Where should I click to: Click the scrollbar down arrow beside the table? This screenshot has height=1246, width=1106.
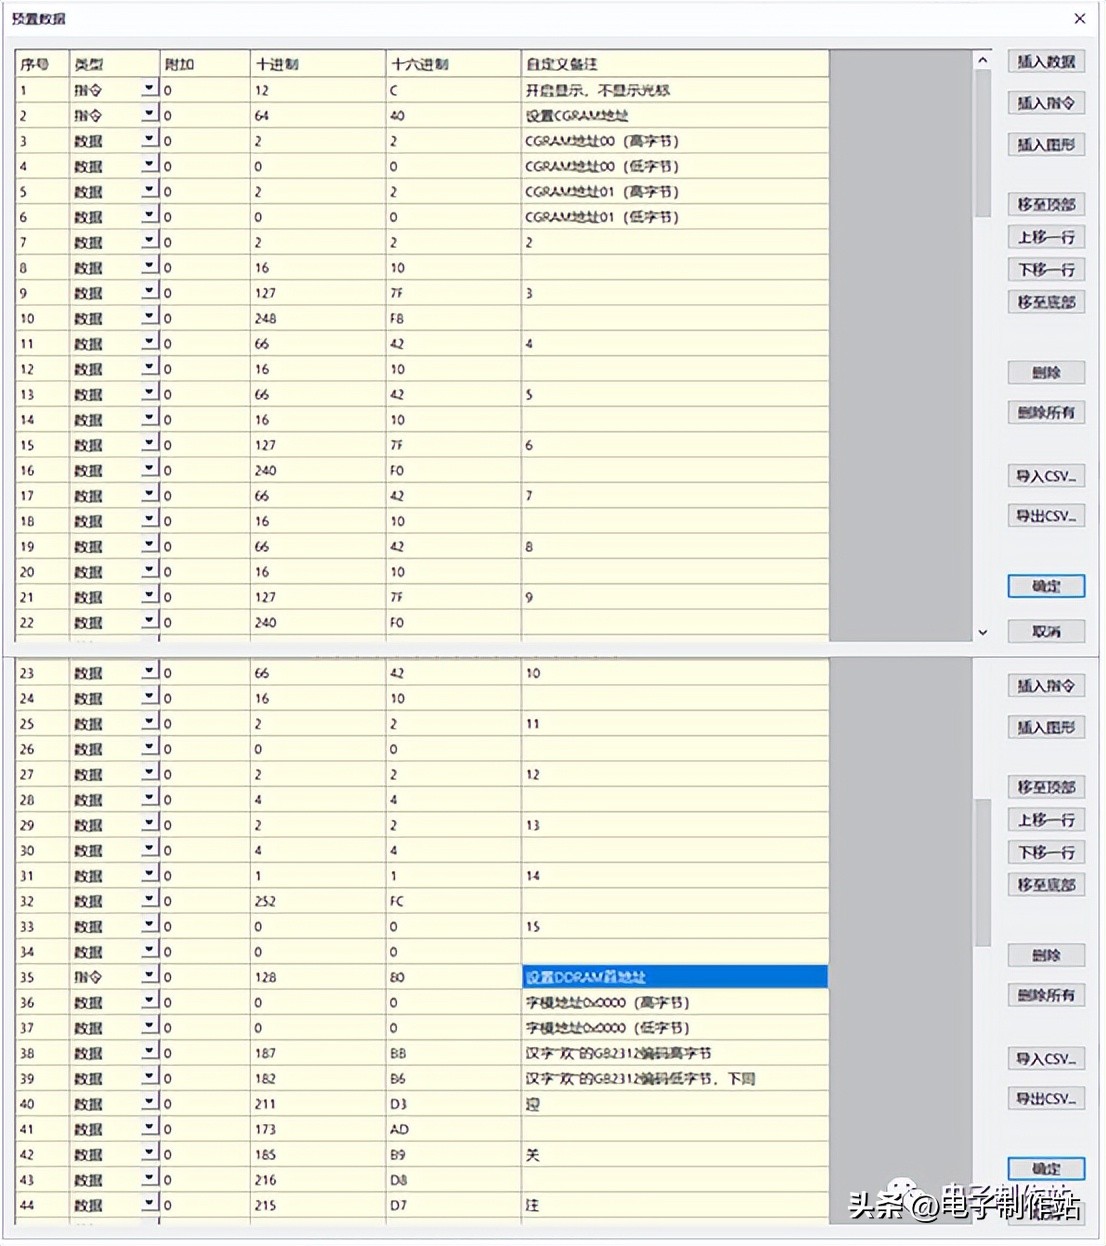(982, 632)
